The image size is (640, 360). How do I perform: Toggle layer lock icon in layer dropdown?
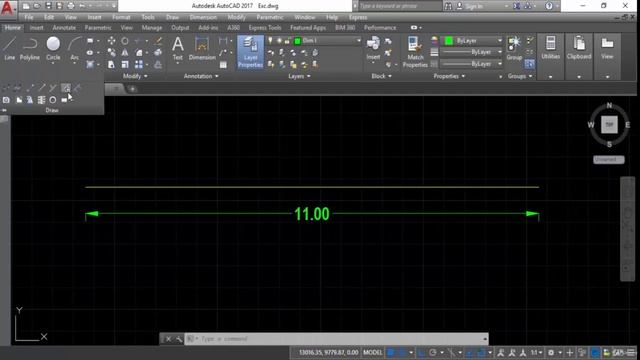[x=287, y=40]
